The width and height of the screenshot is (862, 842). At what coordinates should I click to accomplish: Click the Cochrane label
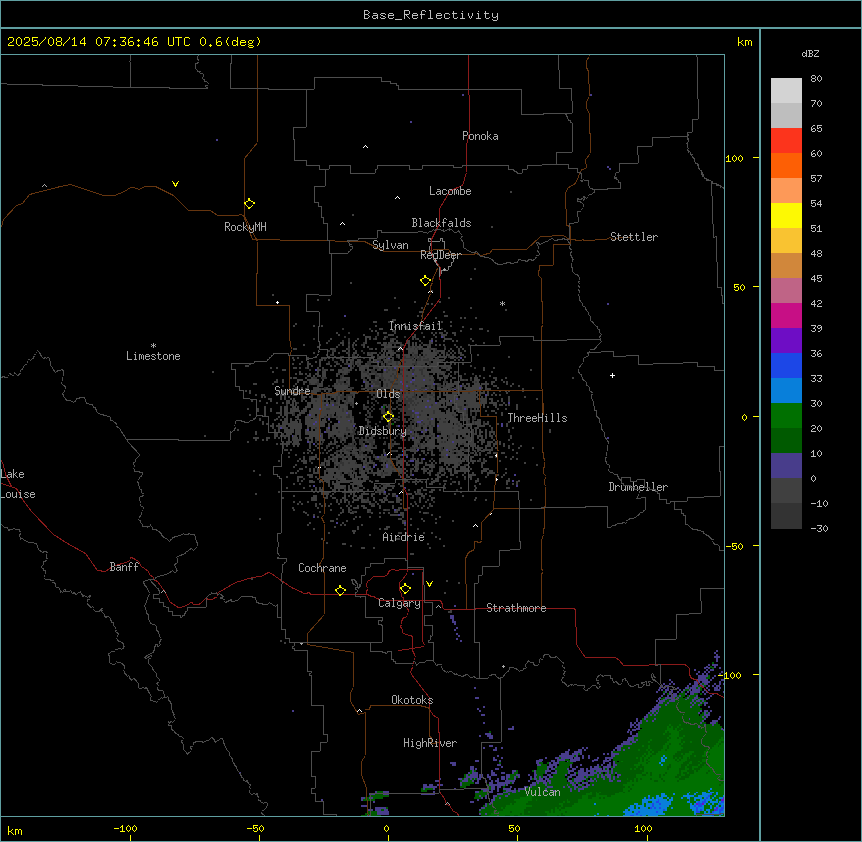(x=322, y=568)
